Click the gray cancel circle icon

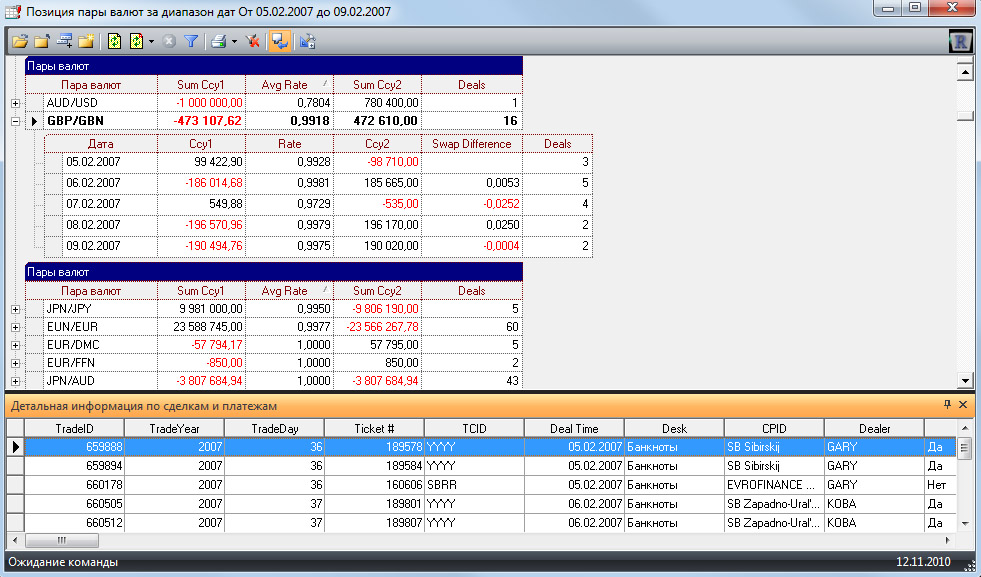coord(169,42)
